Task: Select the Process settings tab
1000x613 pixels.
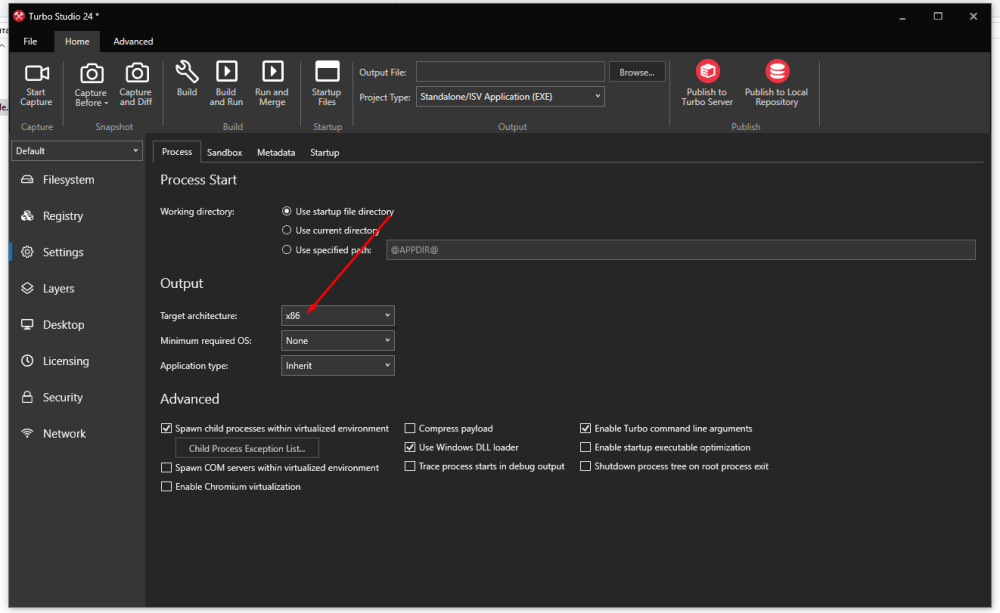Action: coord(177,152)
